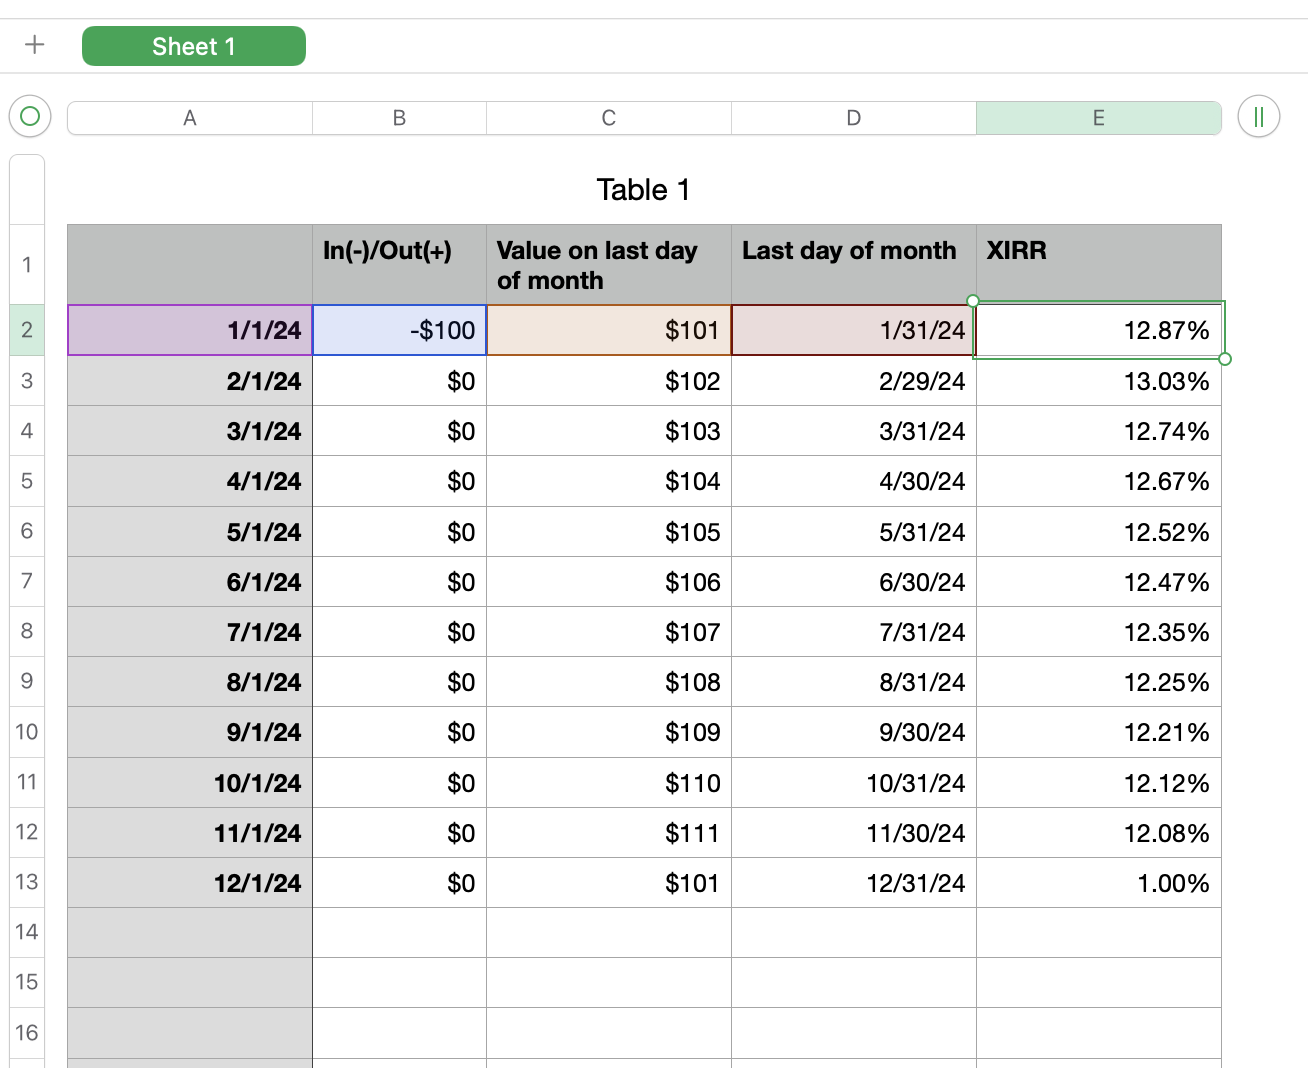Select row 2 header number
The width and height of the screenshot is (1308, 1068).
click(27, 330)
